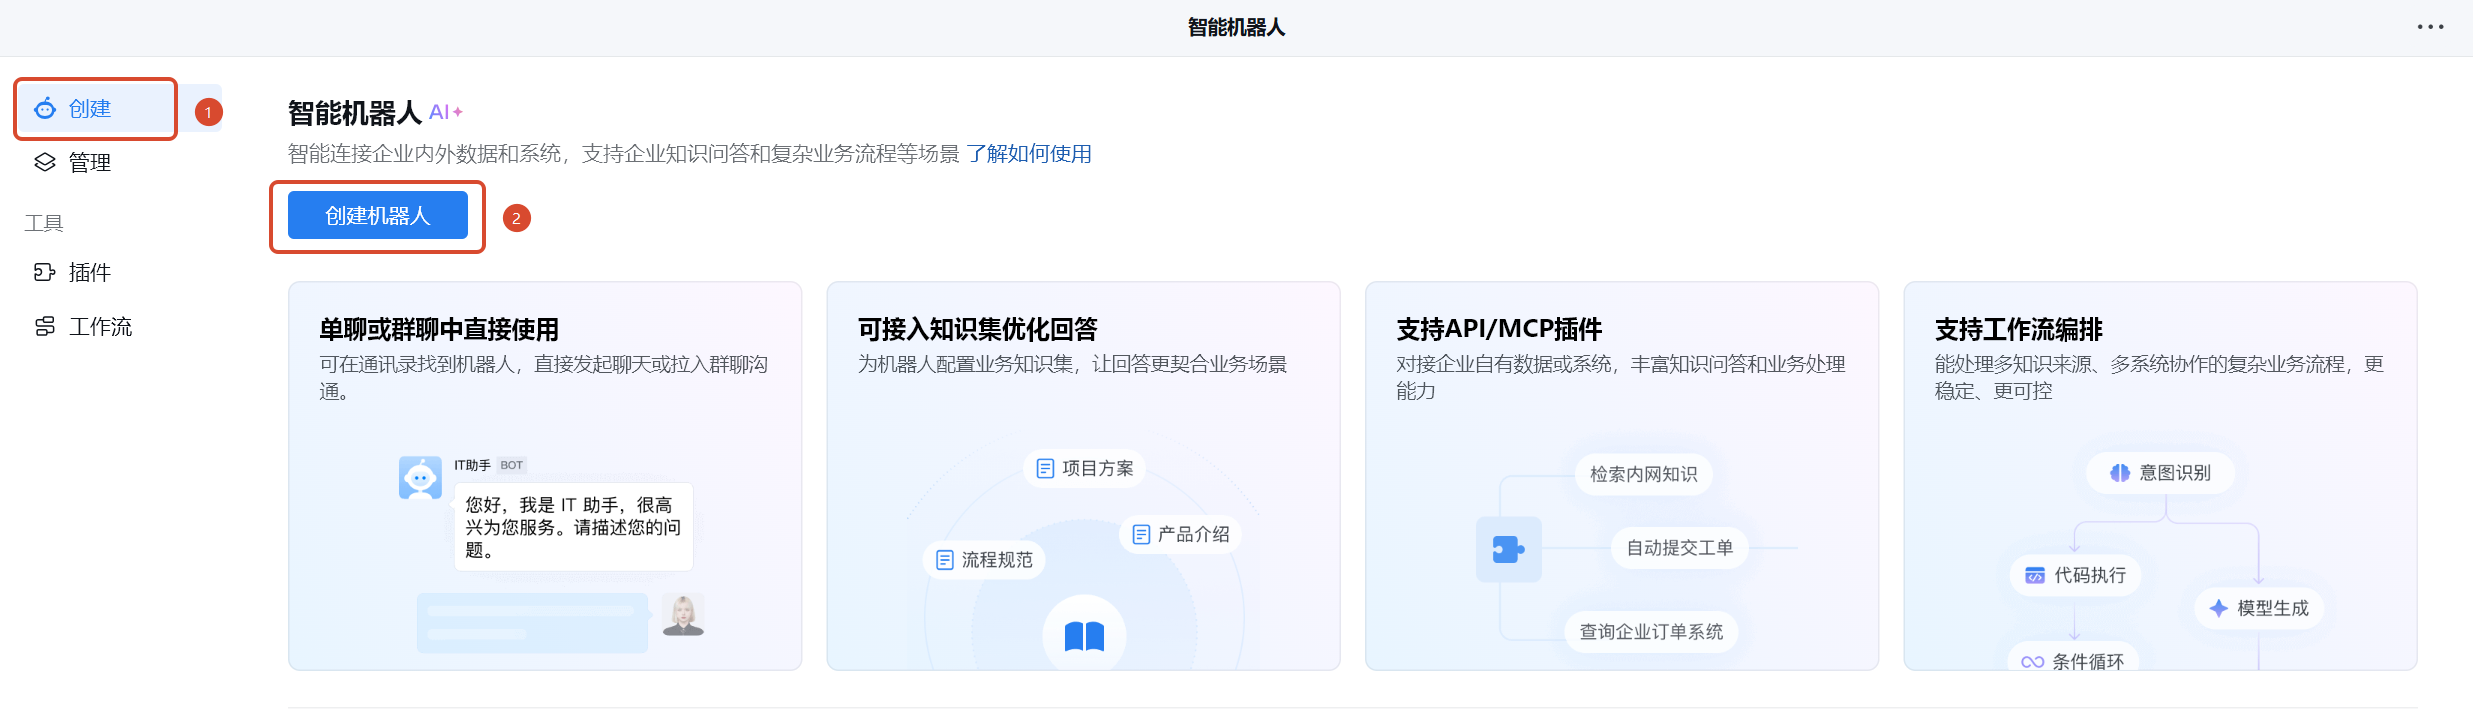
Task: Click the layers icon beside 管理
Action: (45, 162)
